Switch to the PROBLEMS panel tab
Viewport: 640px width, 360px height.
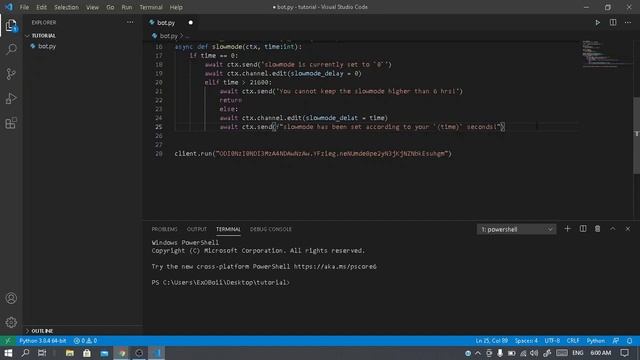tap(164, 229)
